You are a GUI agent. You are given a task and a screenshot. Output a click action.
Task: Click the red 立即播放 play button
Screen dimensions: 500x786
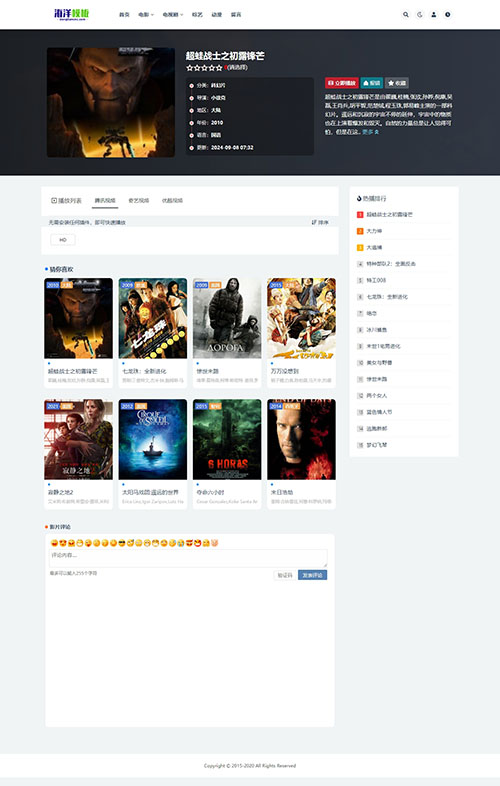(x=342, y=83)
